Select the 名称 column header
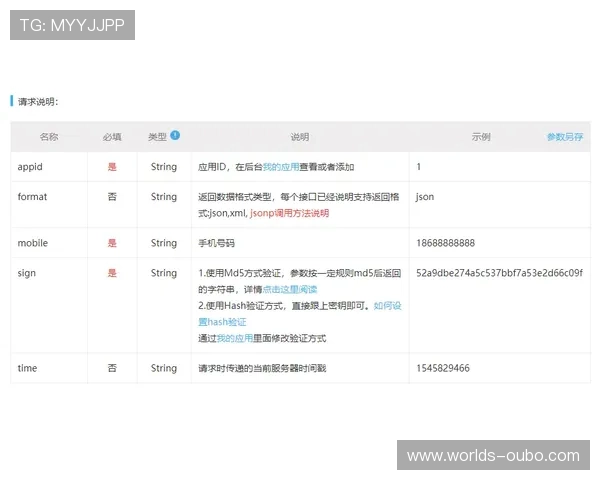Viewport: 600px width, 480px height. pos(49,137)
